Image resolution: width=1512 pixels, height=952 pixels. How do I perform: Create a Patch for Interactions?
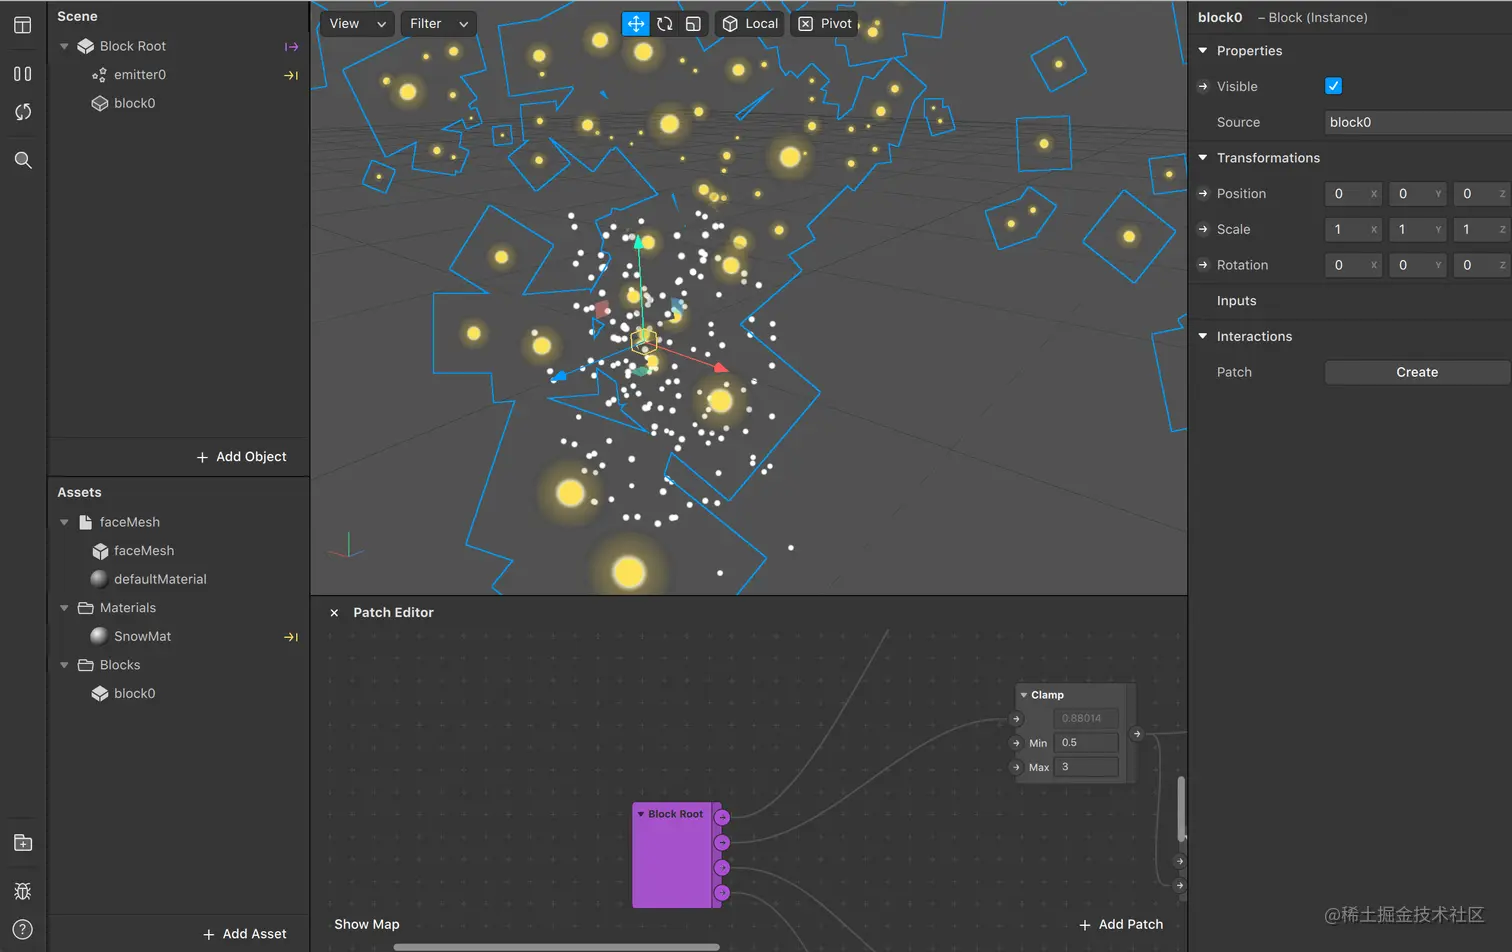coord(1417,373)
